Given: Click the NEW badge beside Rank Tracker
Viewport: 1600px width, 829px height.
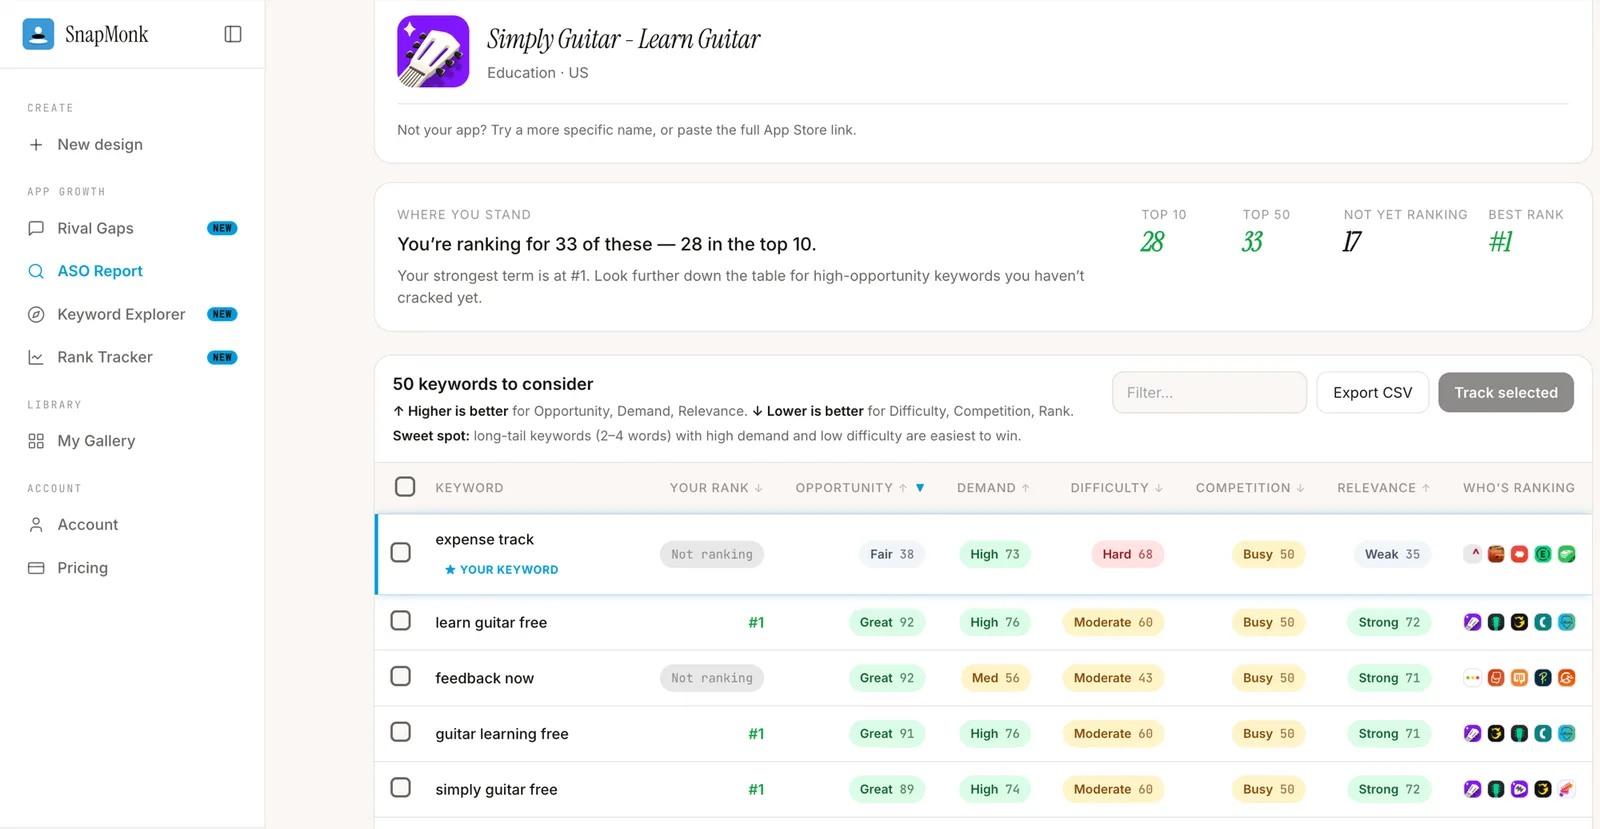Looking at the screenshot, I should pyautogui.click(x=222, y=357).
